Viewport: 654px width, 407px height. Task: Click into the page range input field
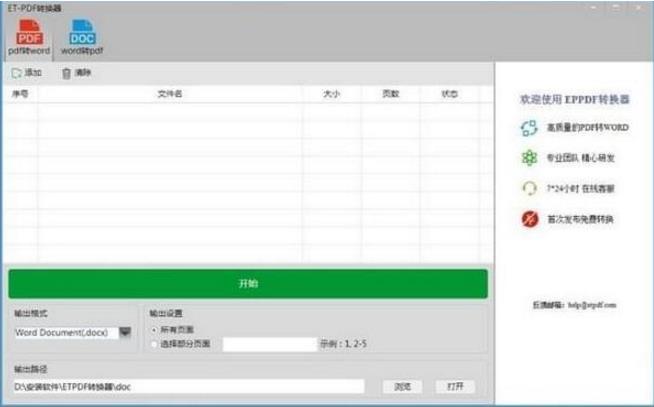[269, 345]
